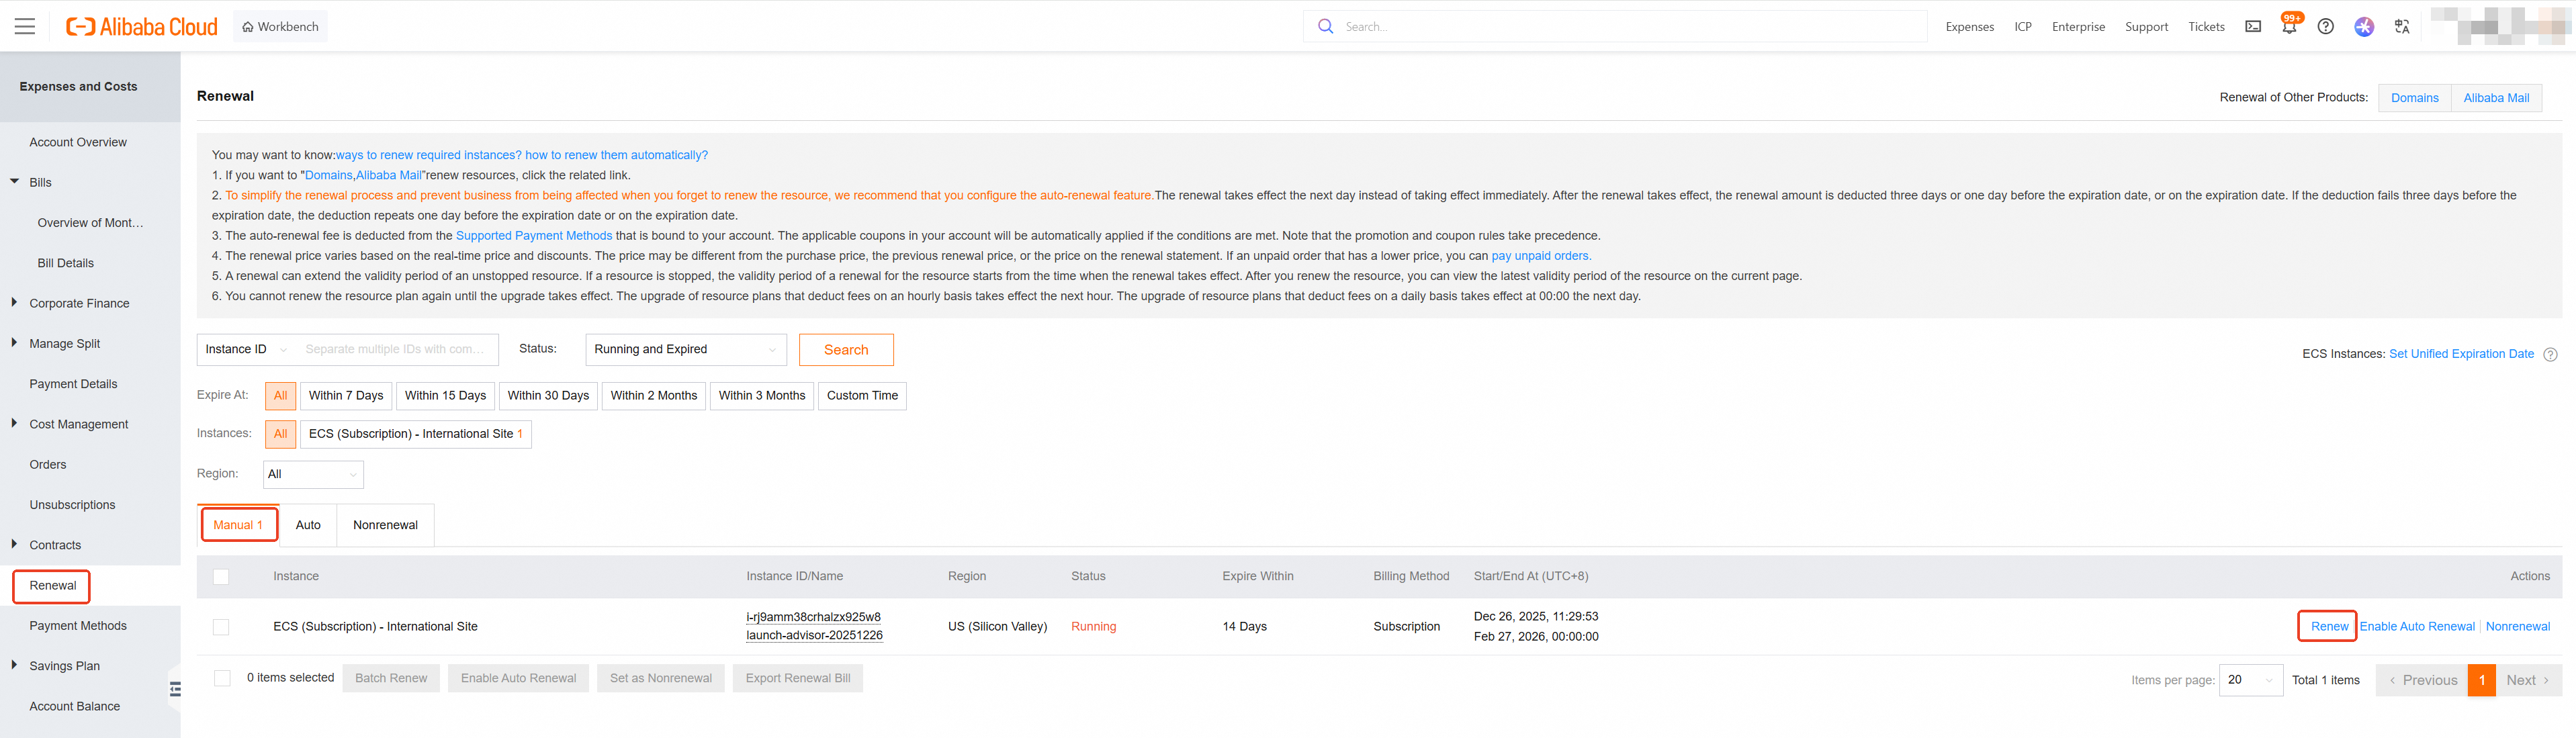The image size is (2576, 738).
Task: Open the hamburger navigation menu
Action: coord(25,27)
